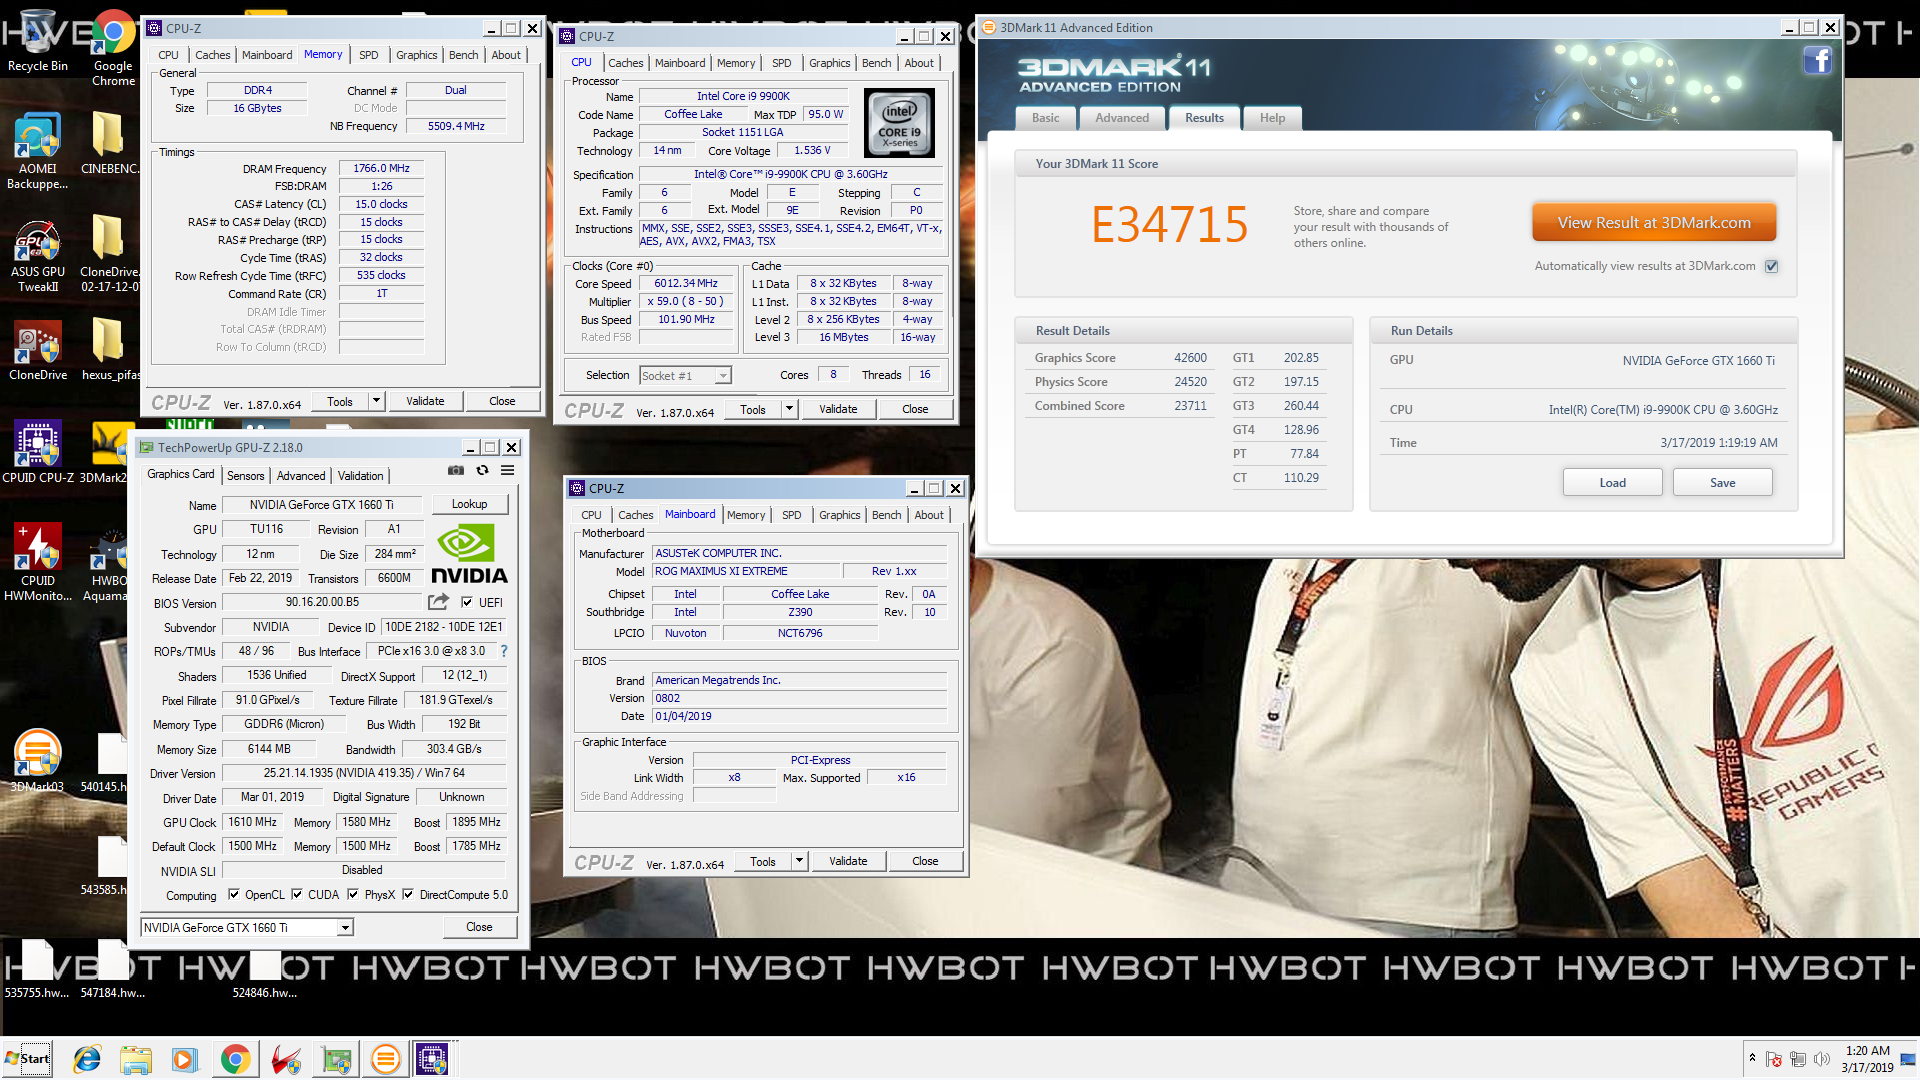
Task: Select AOMEI Backupper desktop icon
Action: [x=38, y=151]
